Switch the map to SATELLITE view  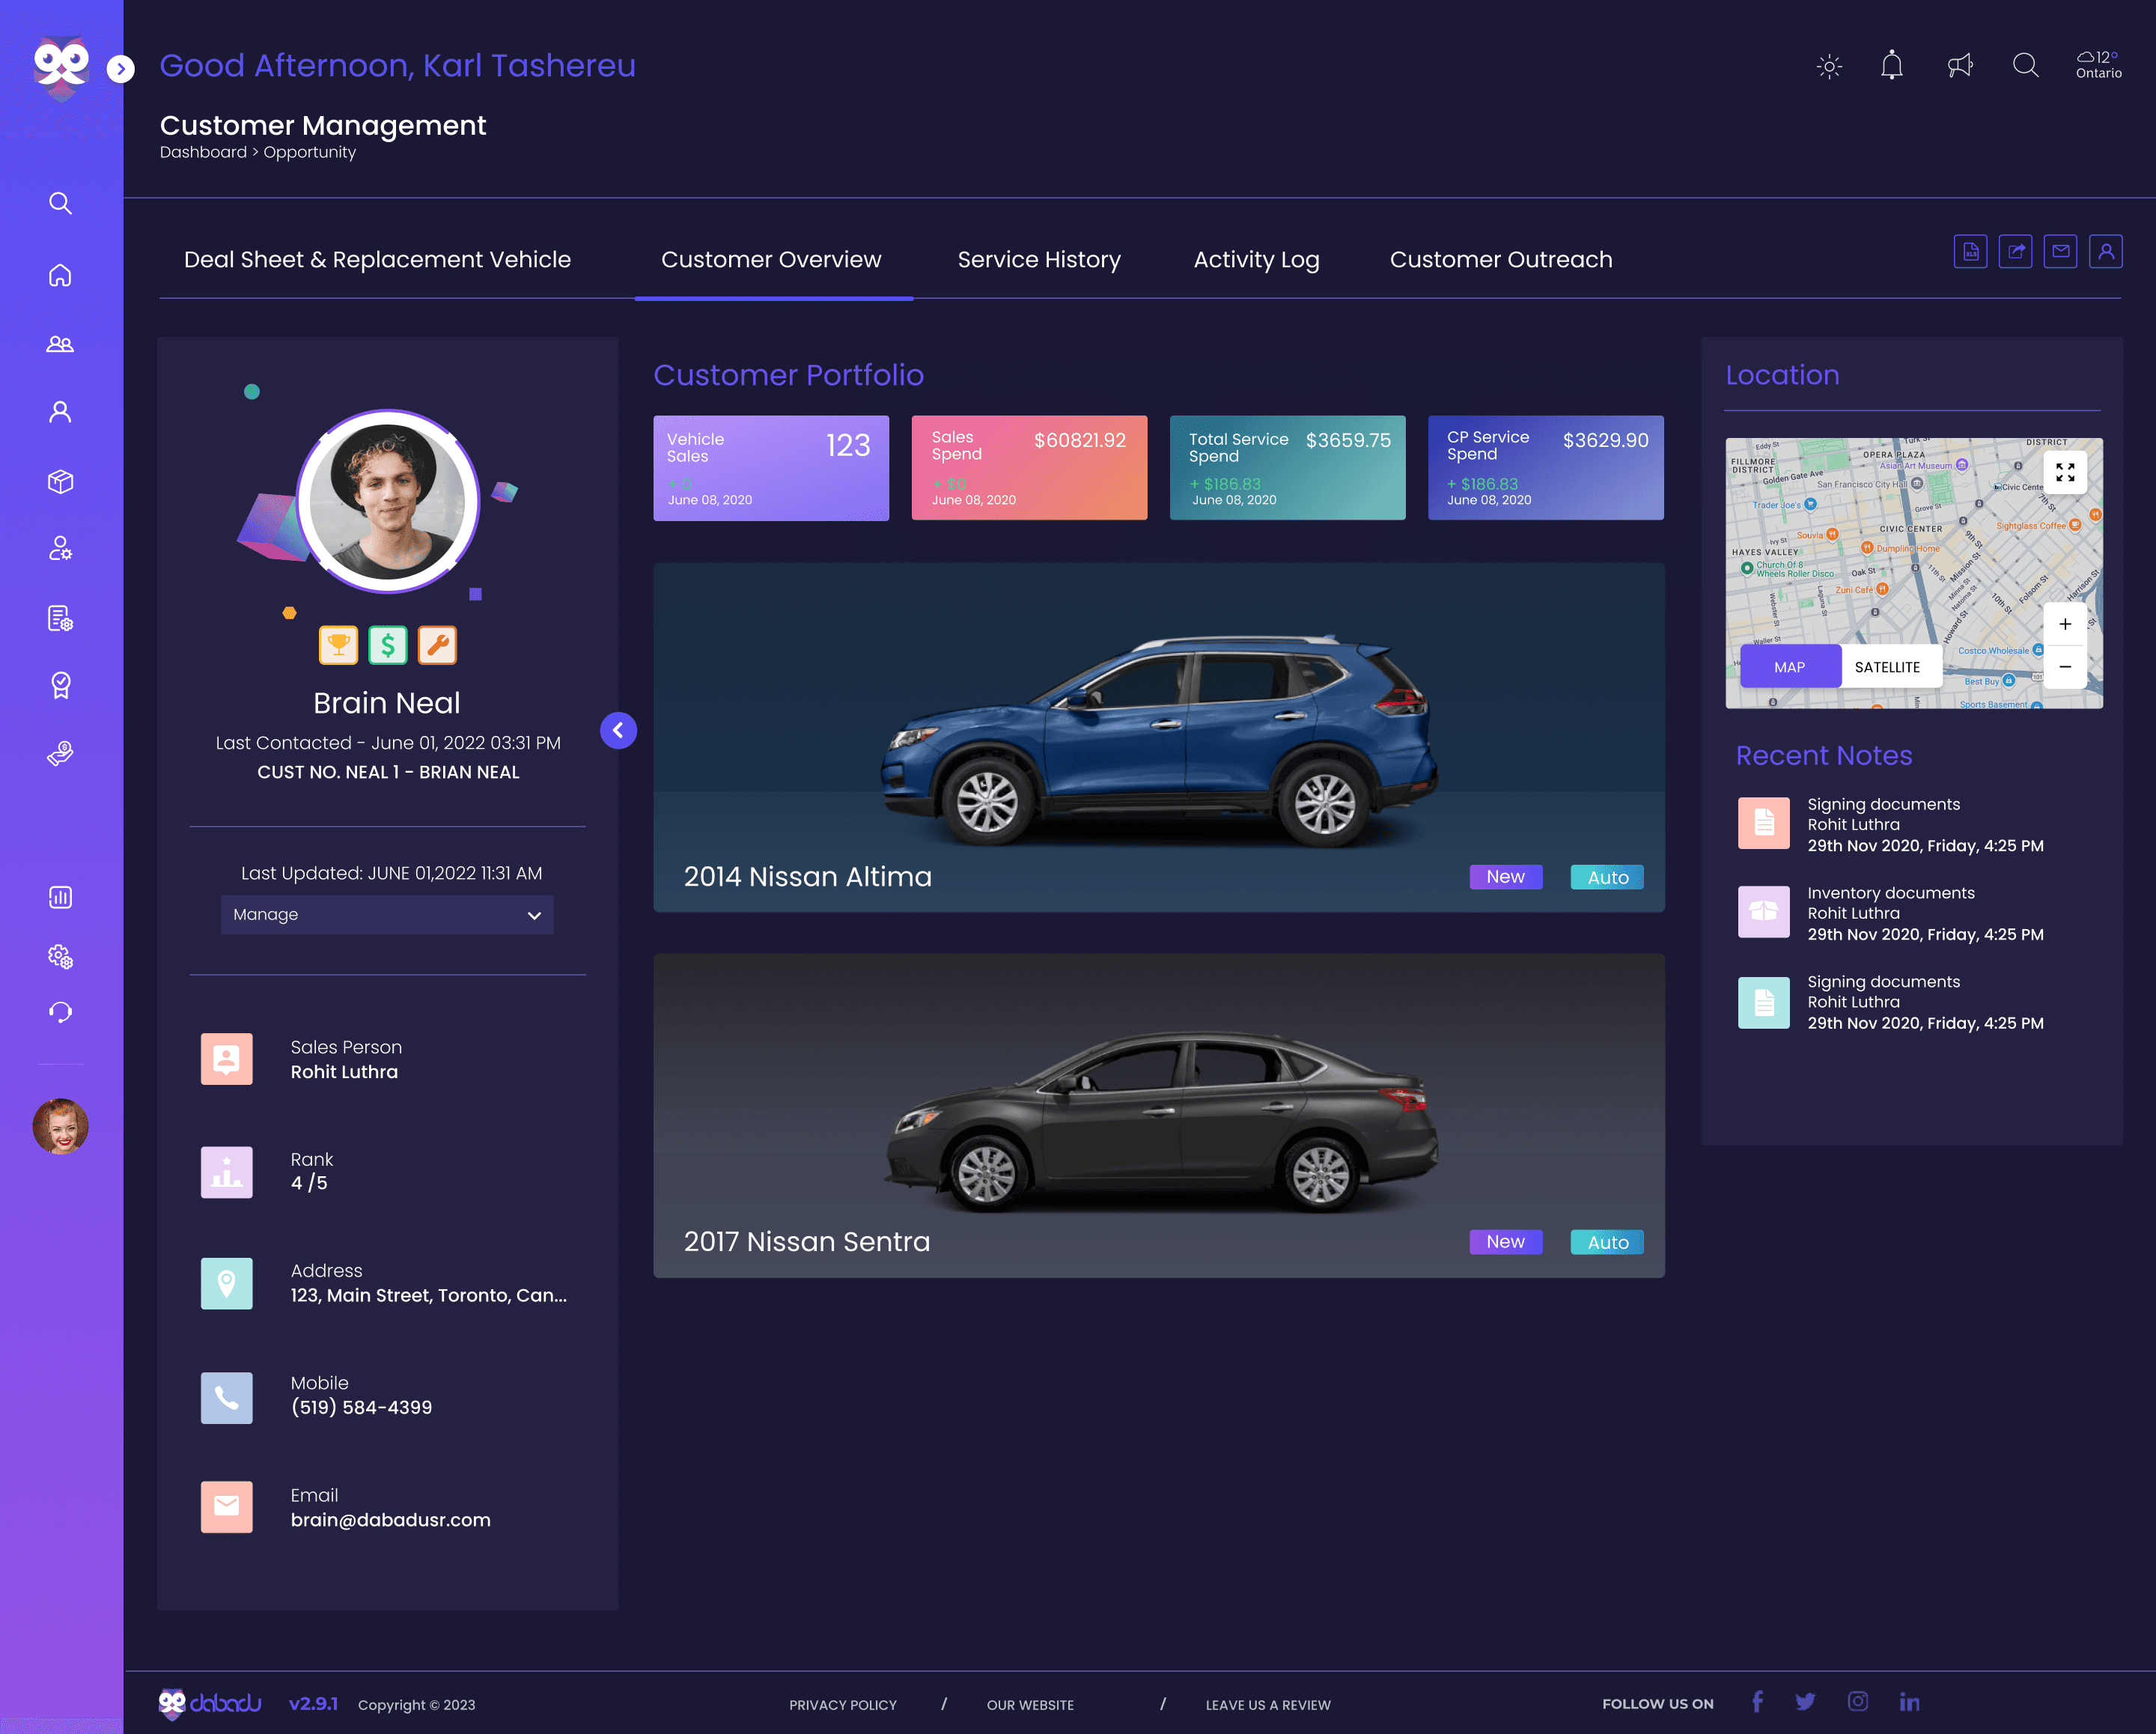(x=1888, y=667)
